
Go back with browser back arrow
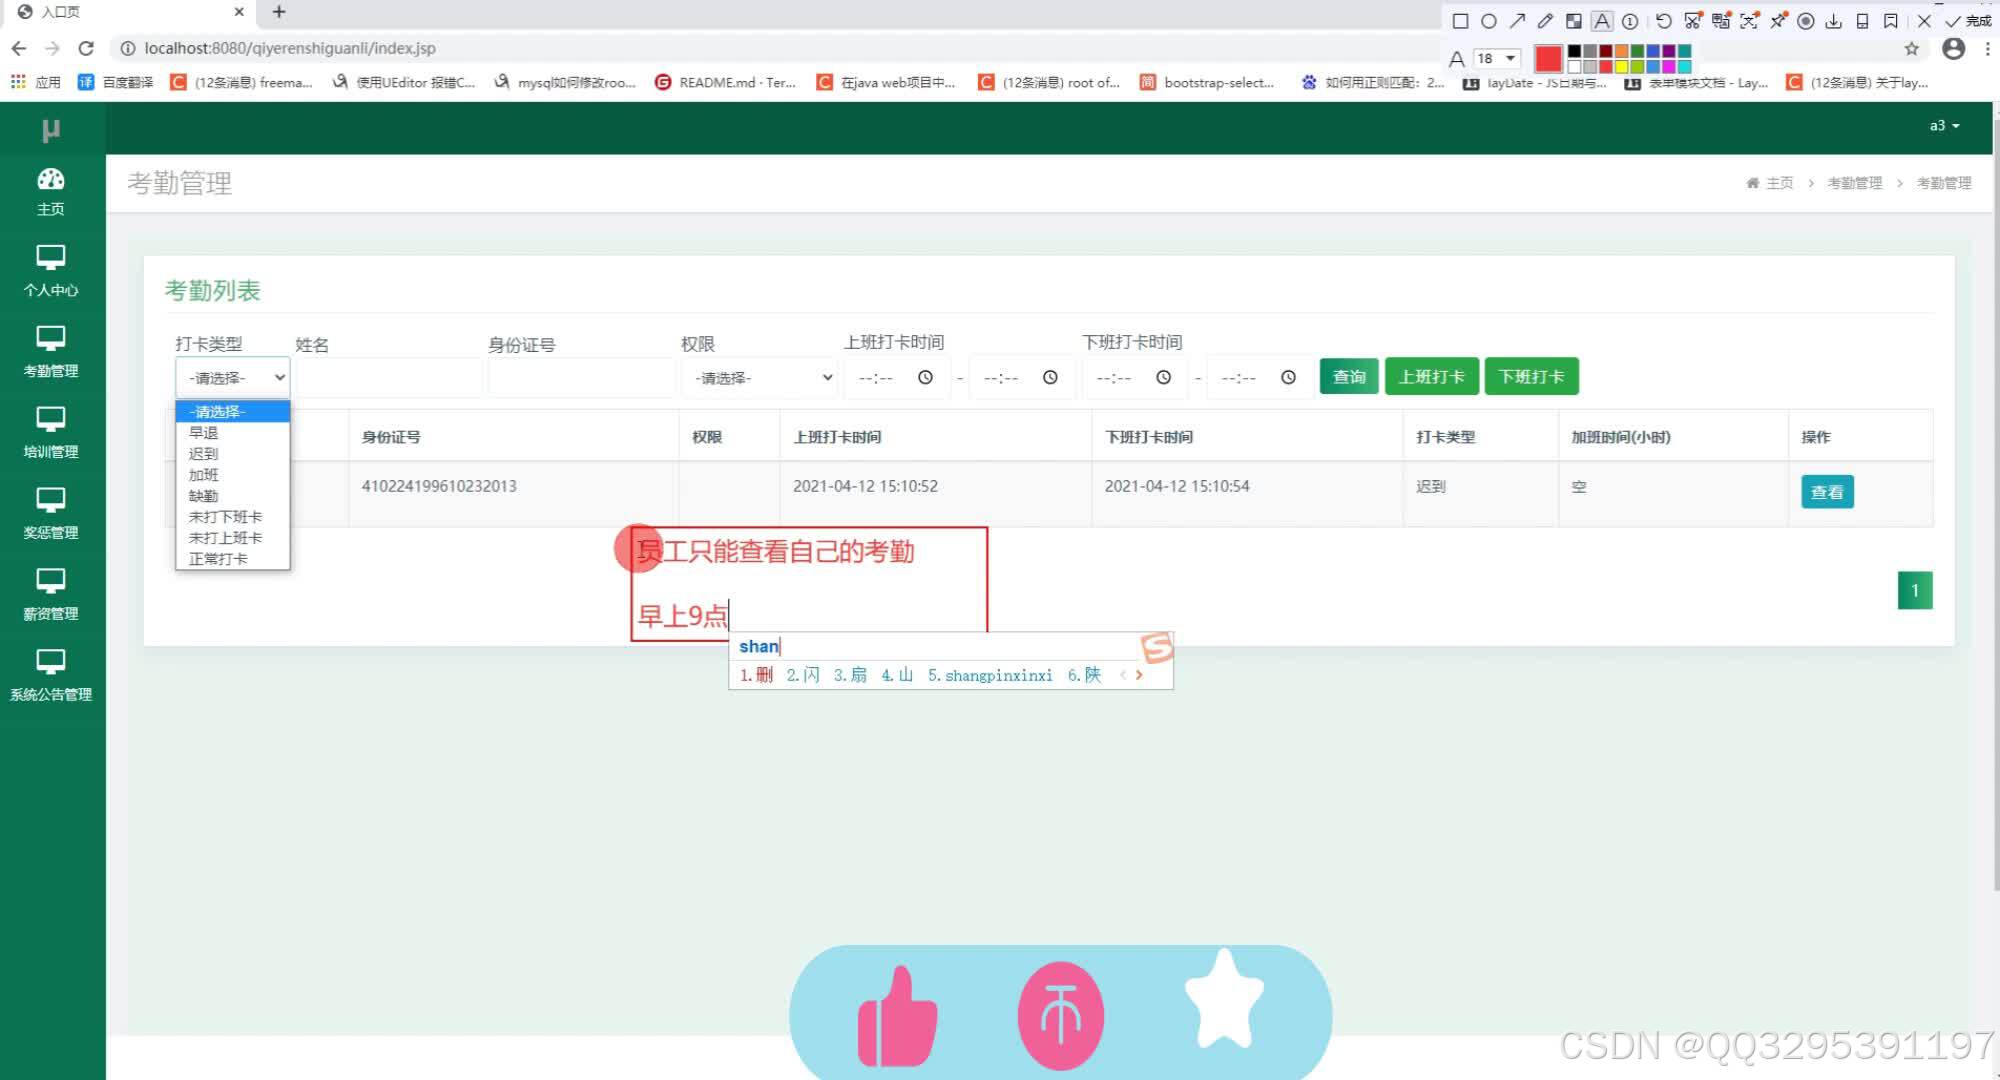click(18, 48)
